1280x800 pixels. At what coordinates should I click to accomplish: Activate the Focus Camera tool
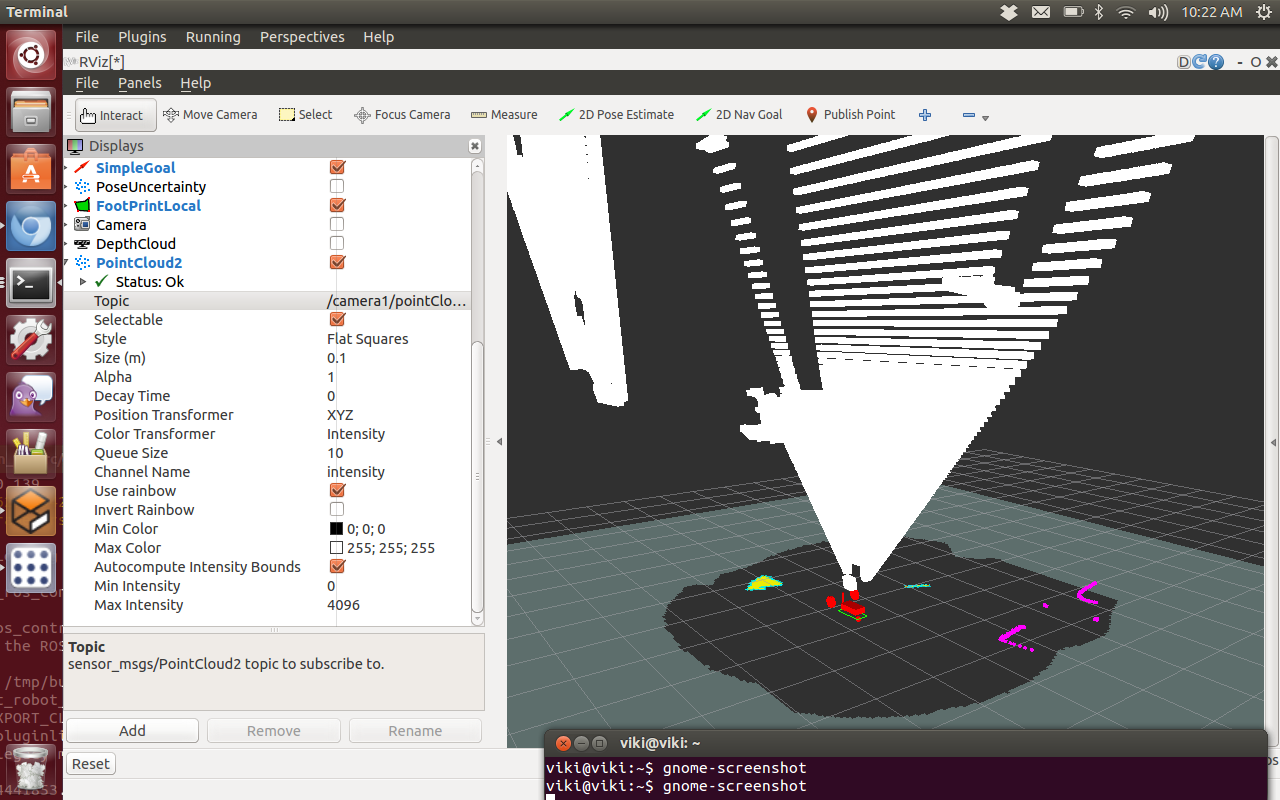point(402,115)
